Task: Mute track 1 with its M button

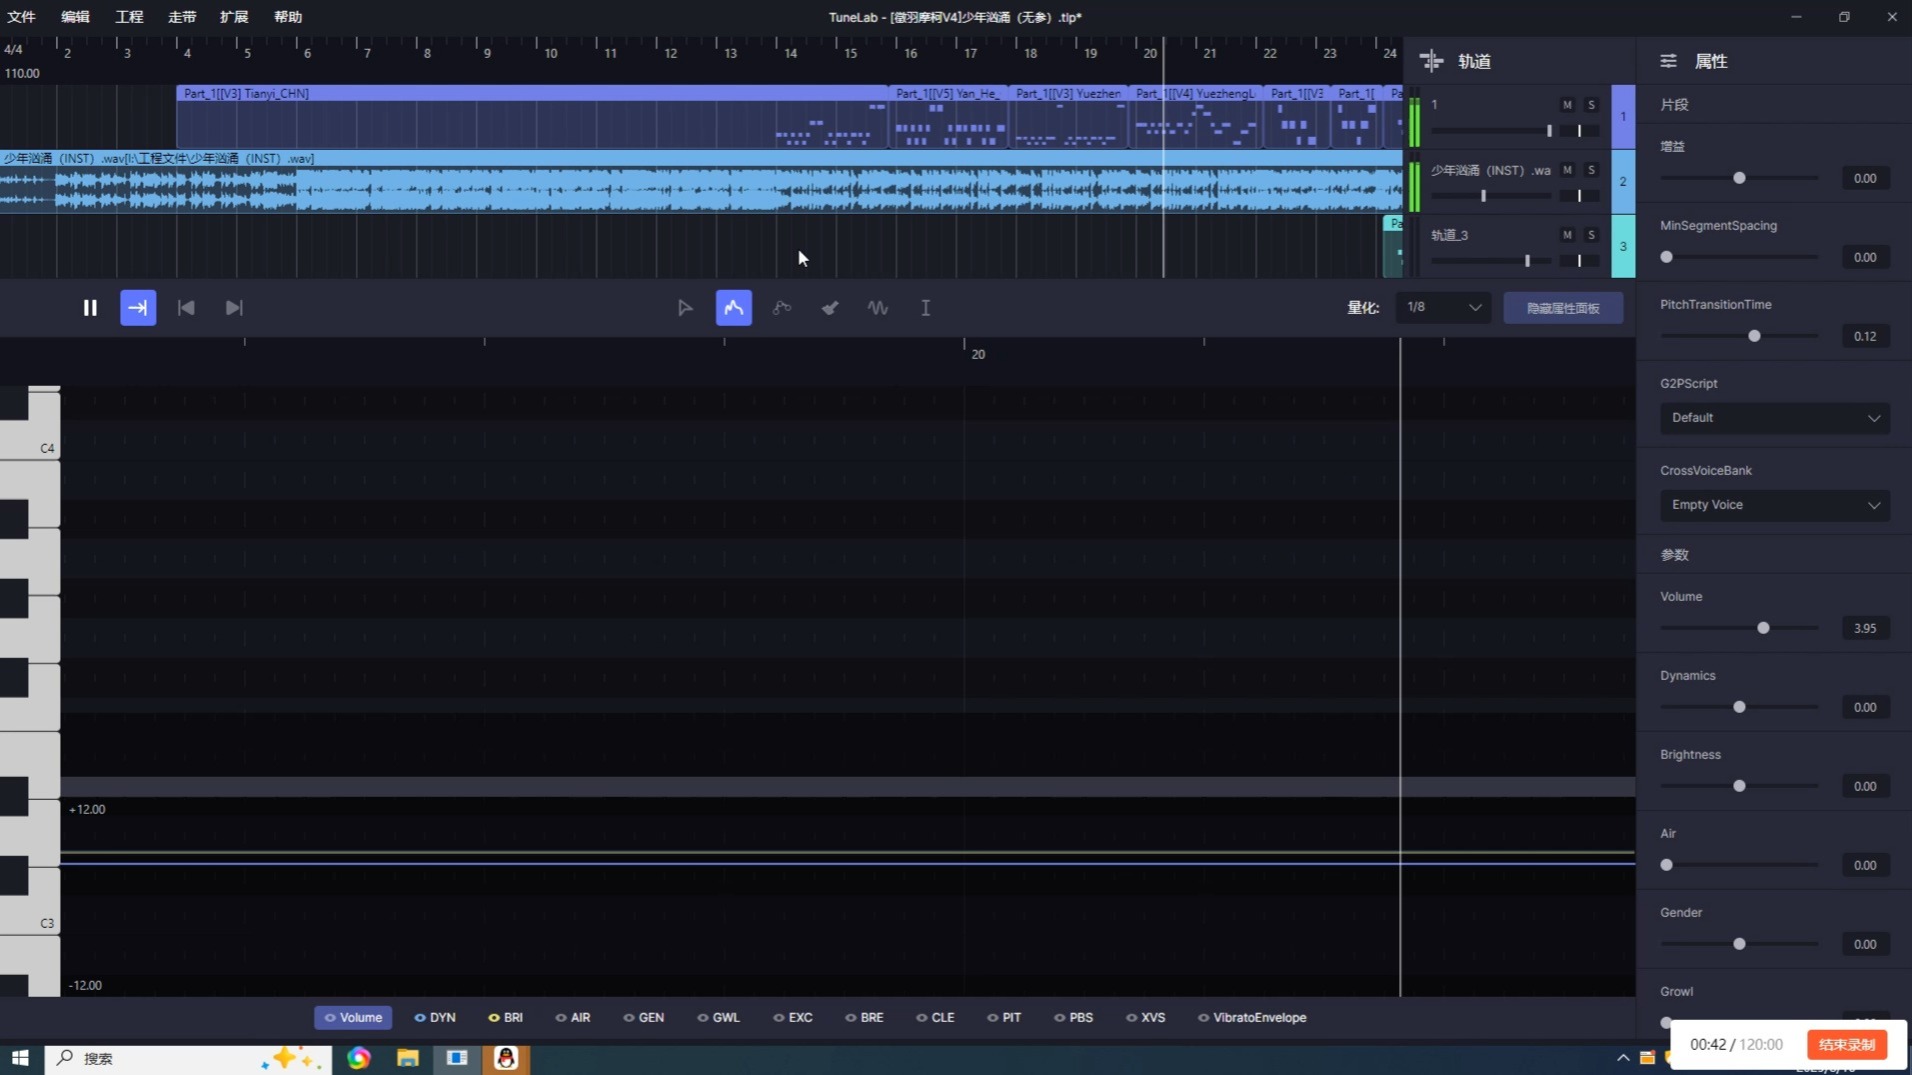Action: tap(1567, 105)
